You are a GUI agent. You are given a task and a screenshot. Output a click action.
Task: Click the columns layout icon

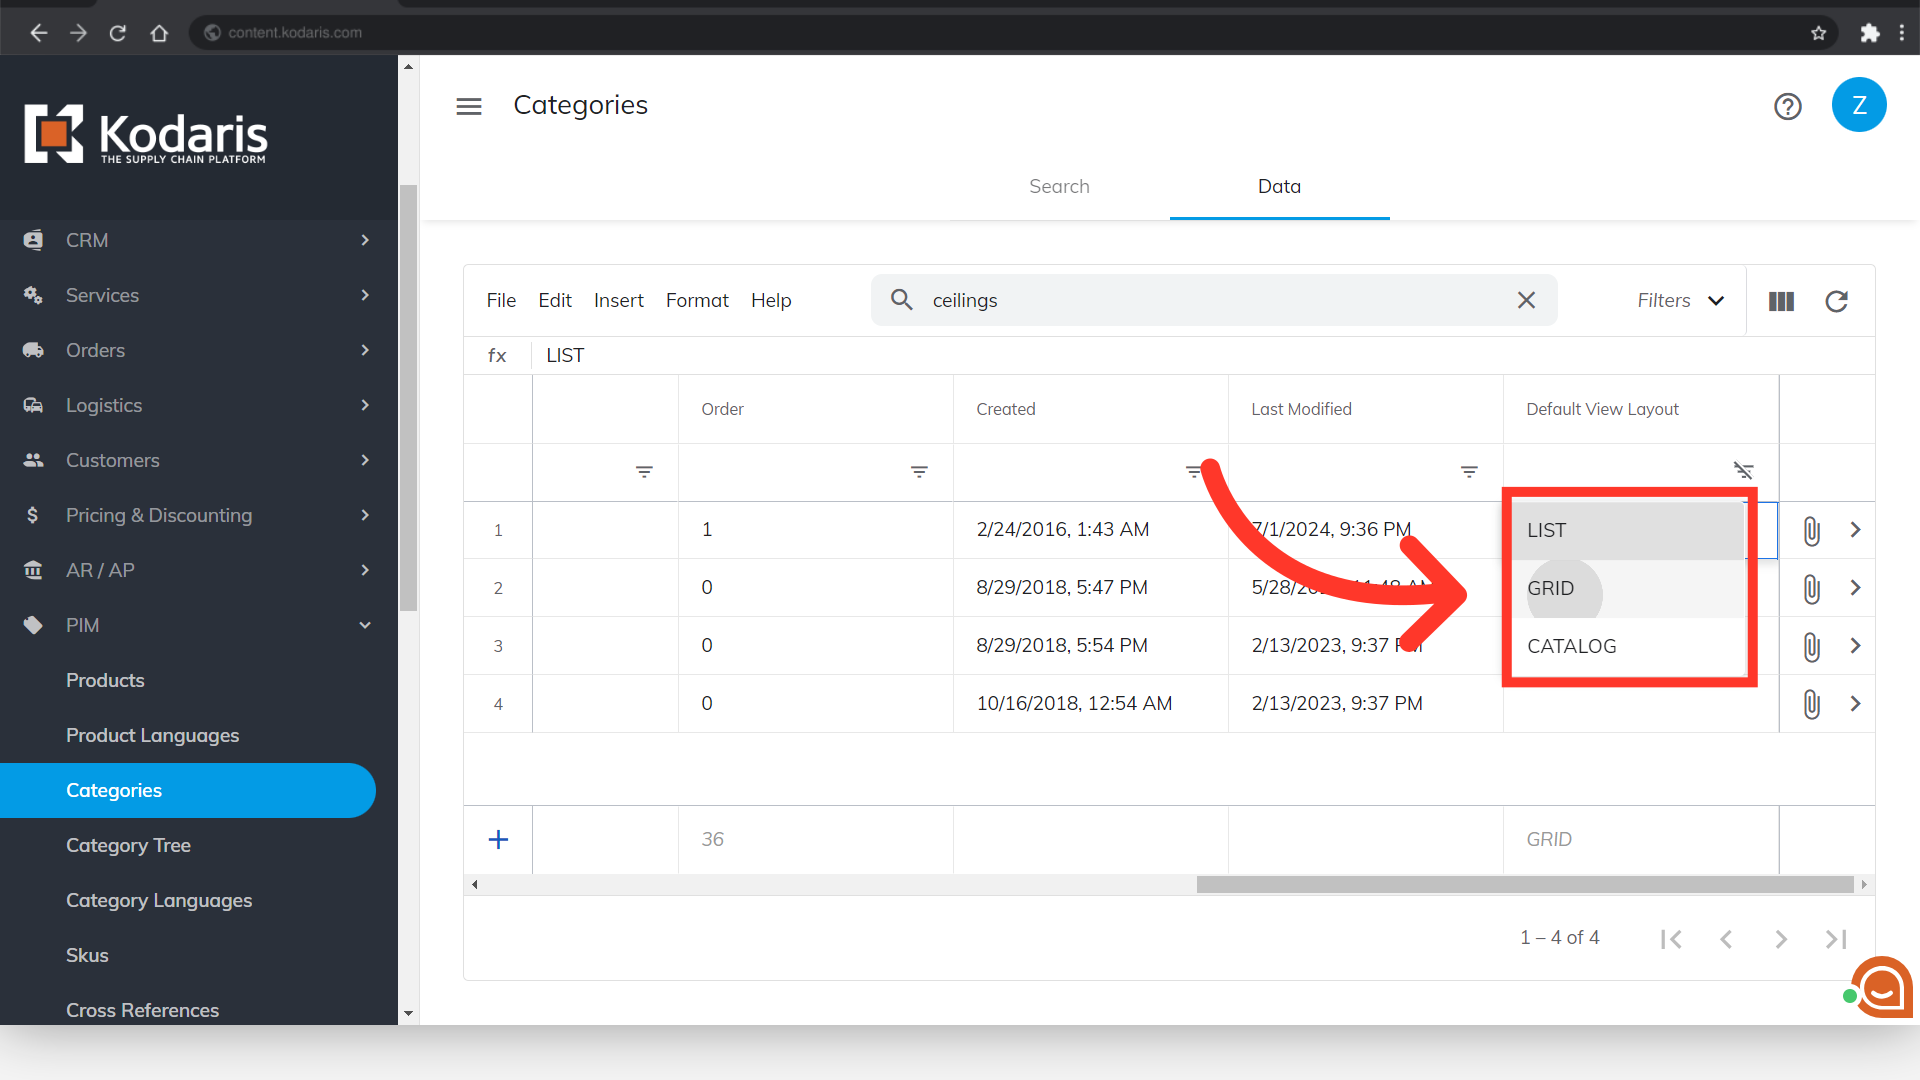(1781, 301)
